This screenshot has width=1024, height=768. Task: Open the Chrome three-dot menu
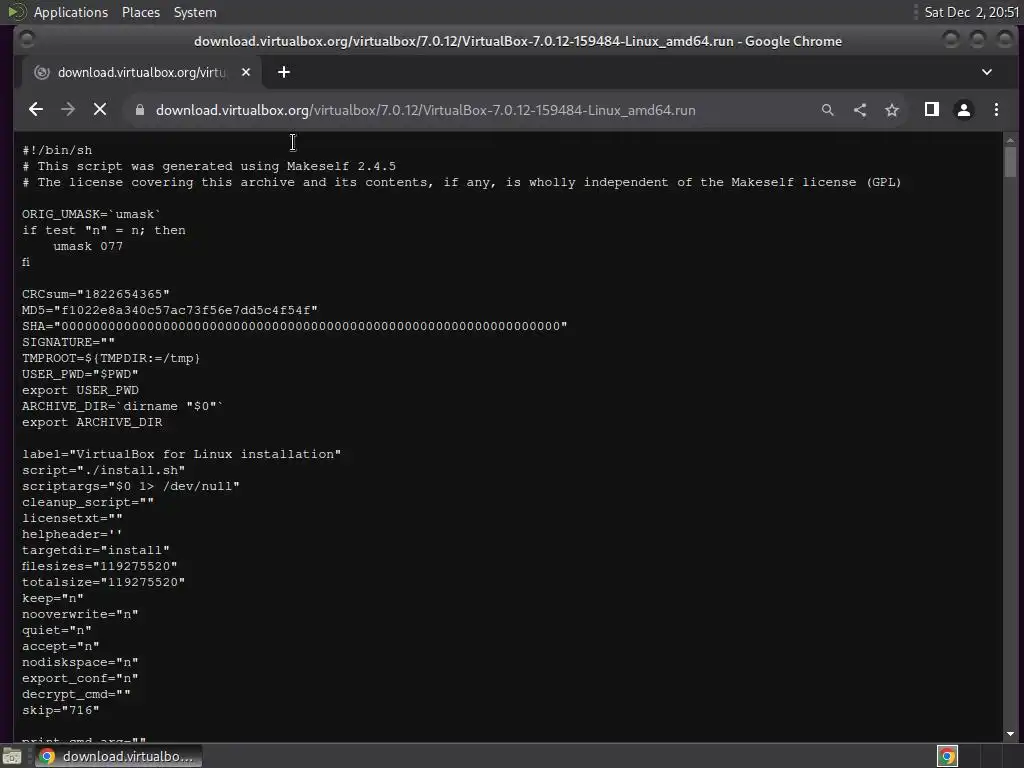coord(996,110)
